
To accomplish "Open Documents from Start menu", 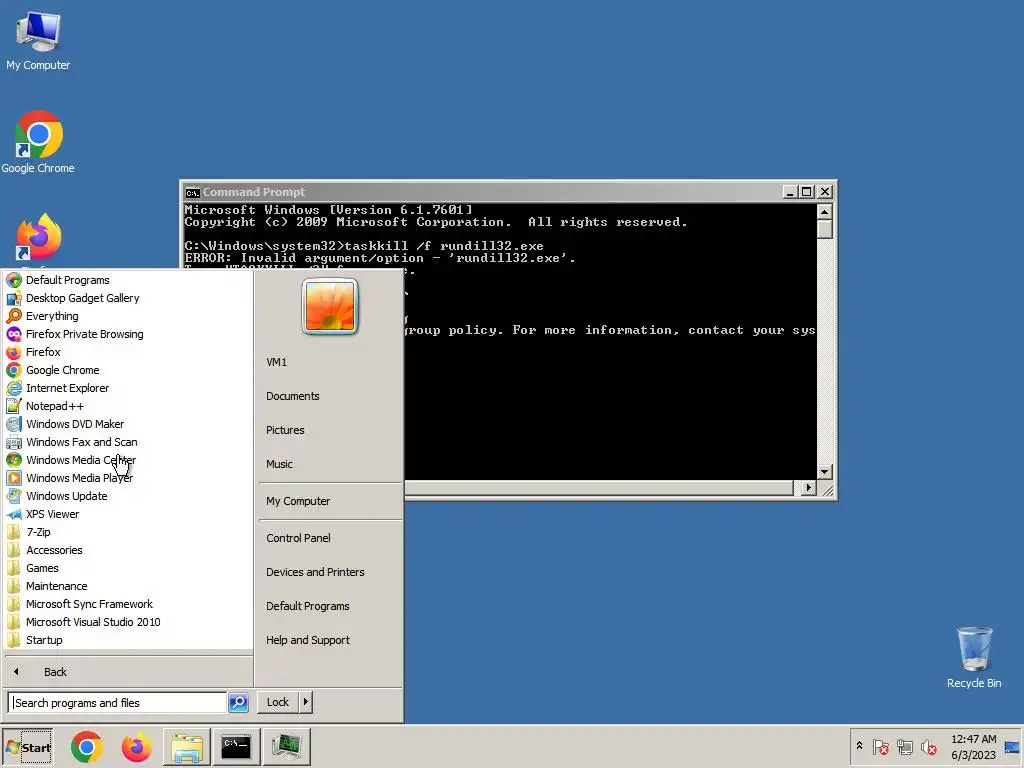I will [x=293, y=396].
